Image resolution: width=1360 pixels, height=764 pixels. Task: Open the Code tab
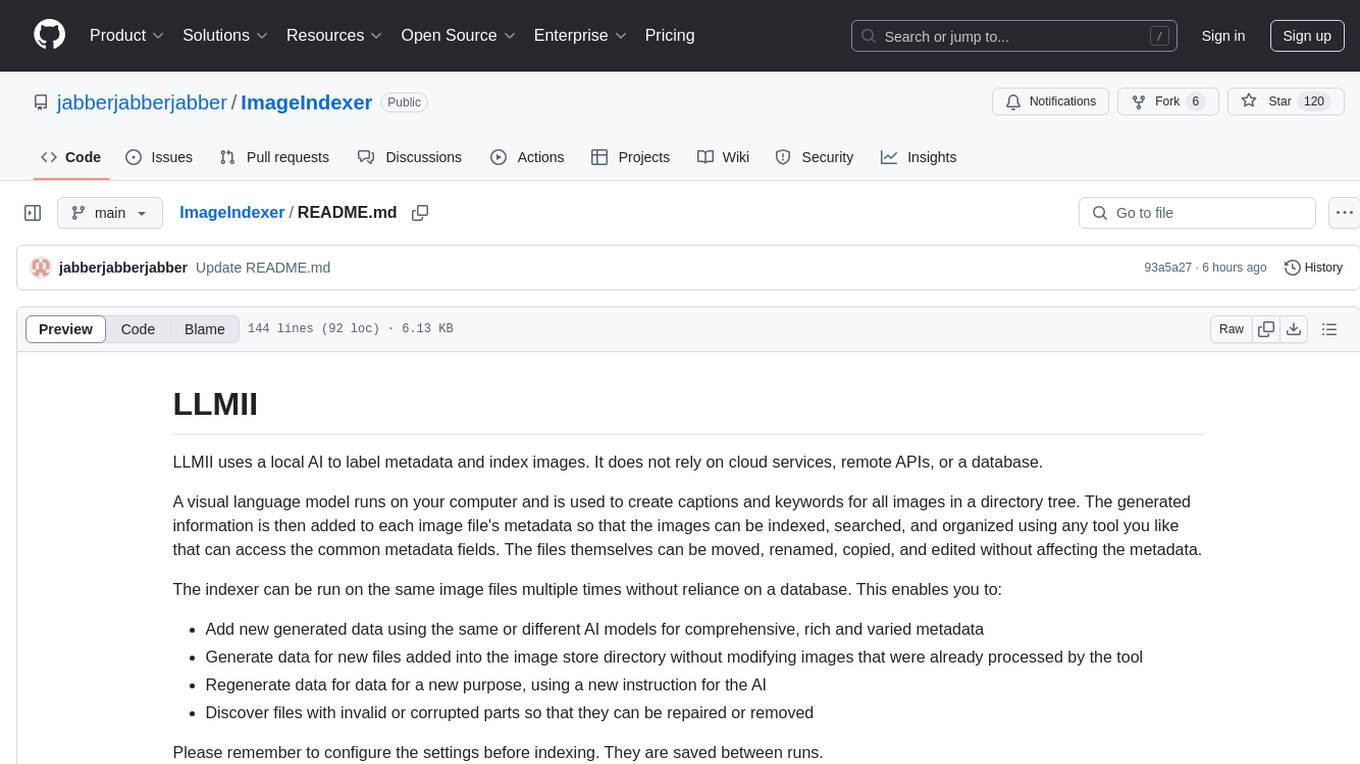71,157
